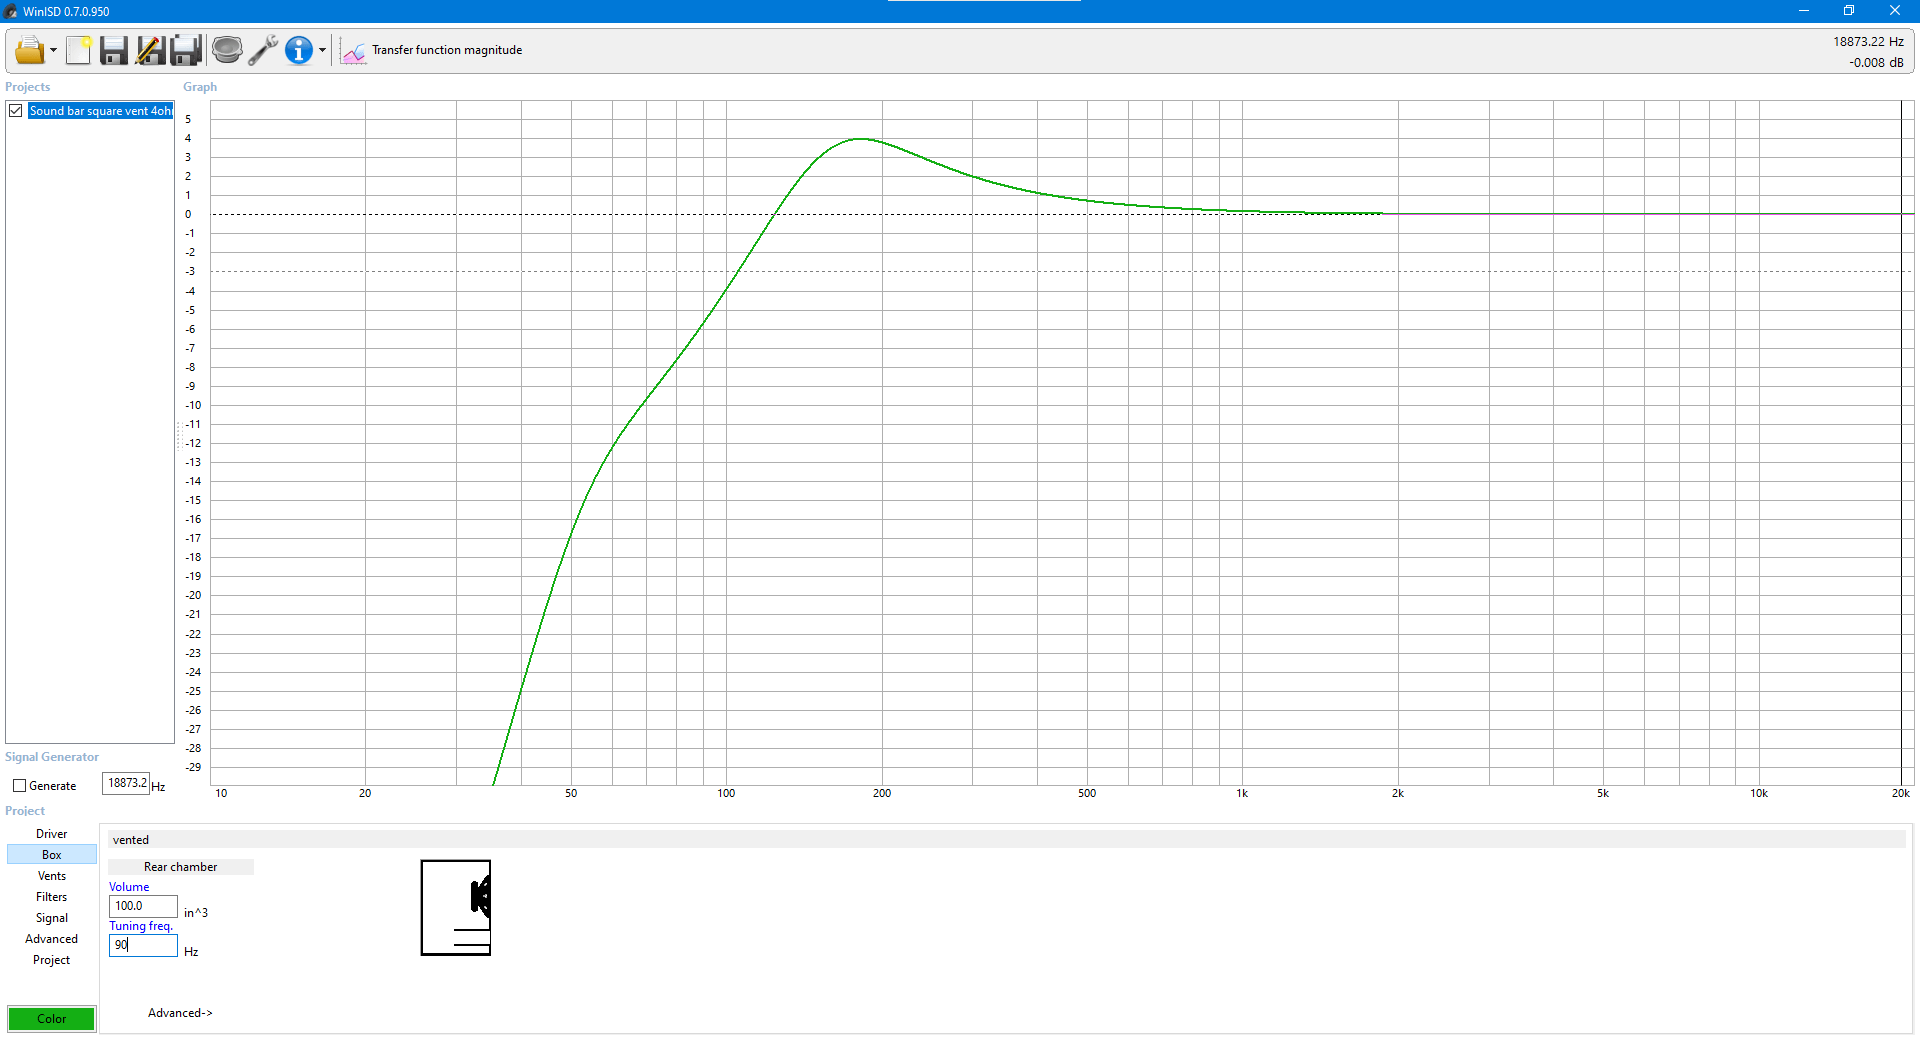
Task: Select Sound bar square vent project entry
Action: click(100, 111)
